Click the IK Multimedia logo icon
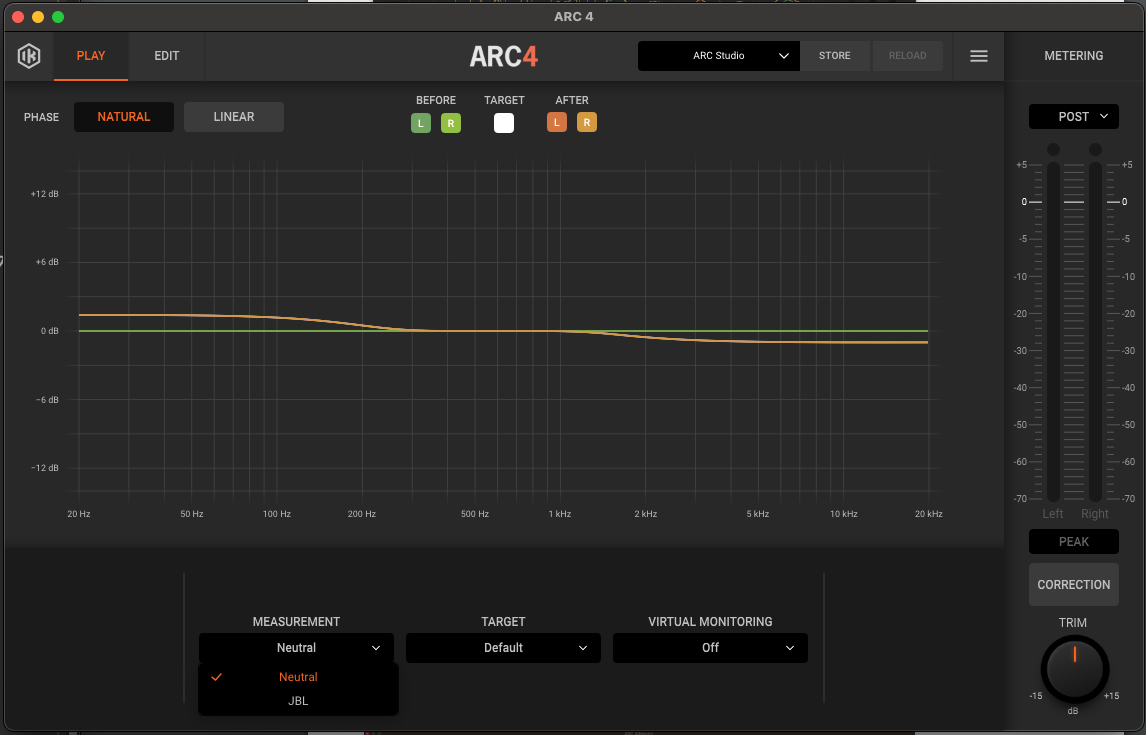 click(x=29, y=56)
